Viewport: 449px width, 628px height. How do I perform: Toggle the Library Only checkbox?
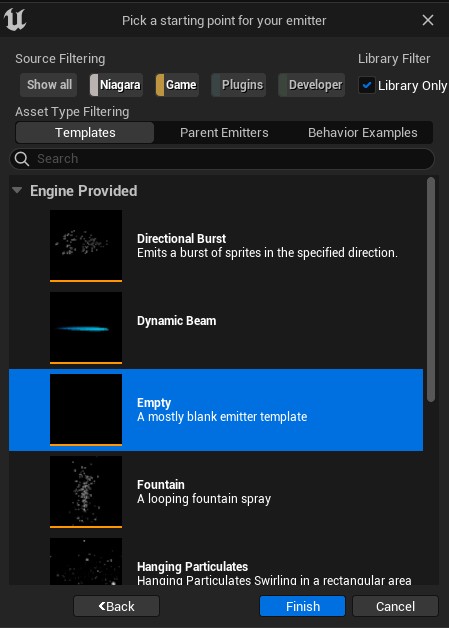pyautogui.click(x=366, y=85)
